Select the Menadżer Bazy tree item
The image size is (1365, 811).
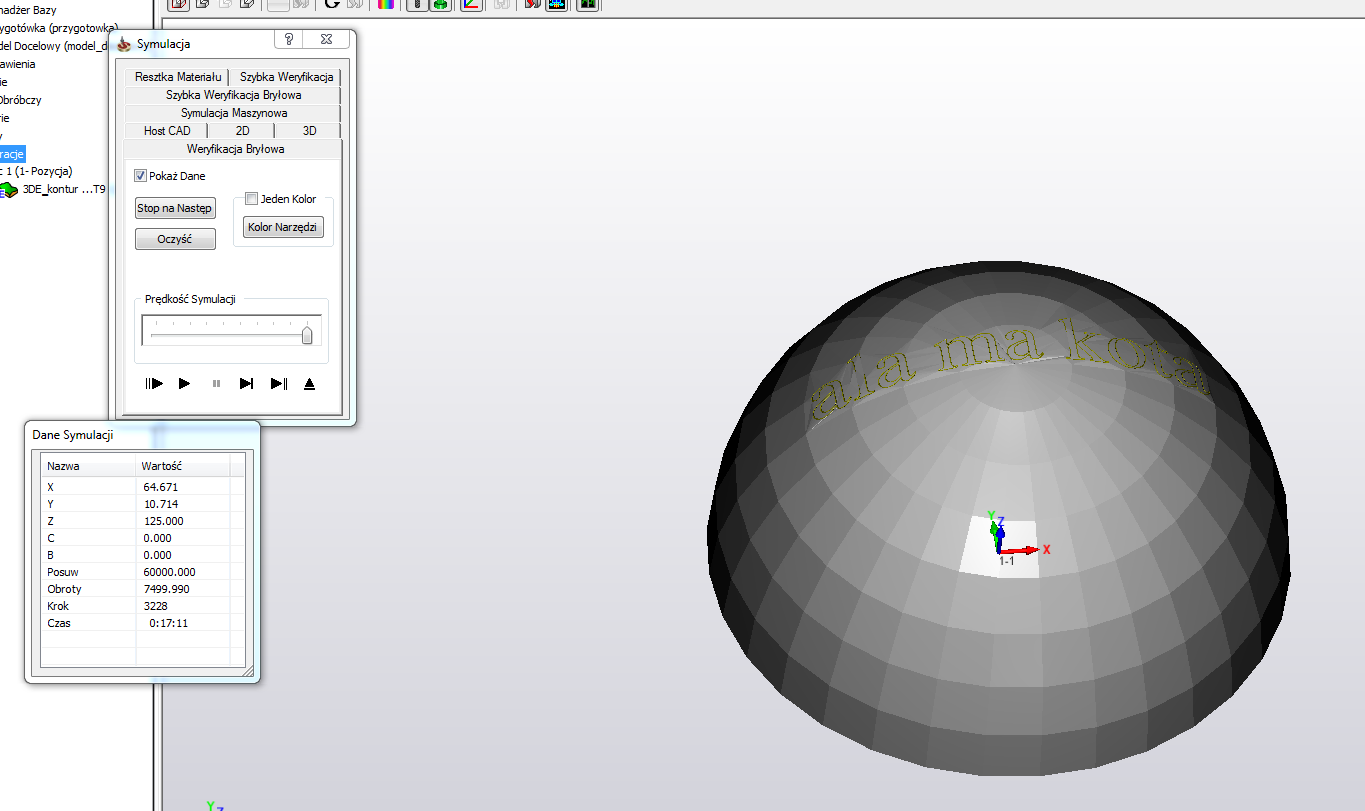coord(28,10)
